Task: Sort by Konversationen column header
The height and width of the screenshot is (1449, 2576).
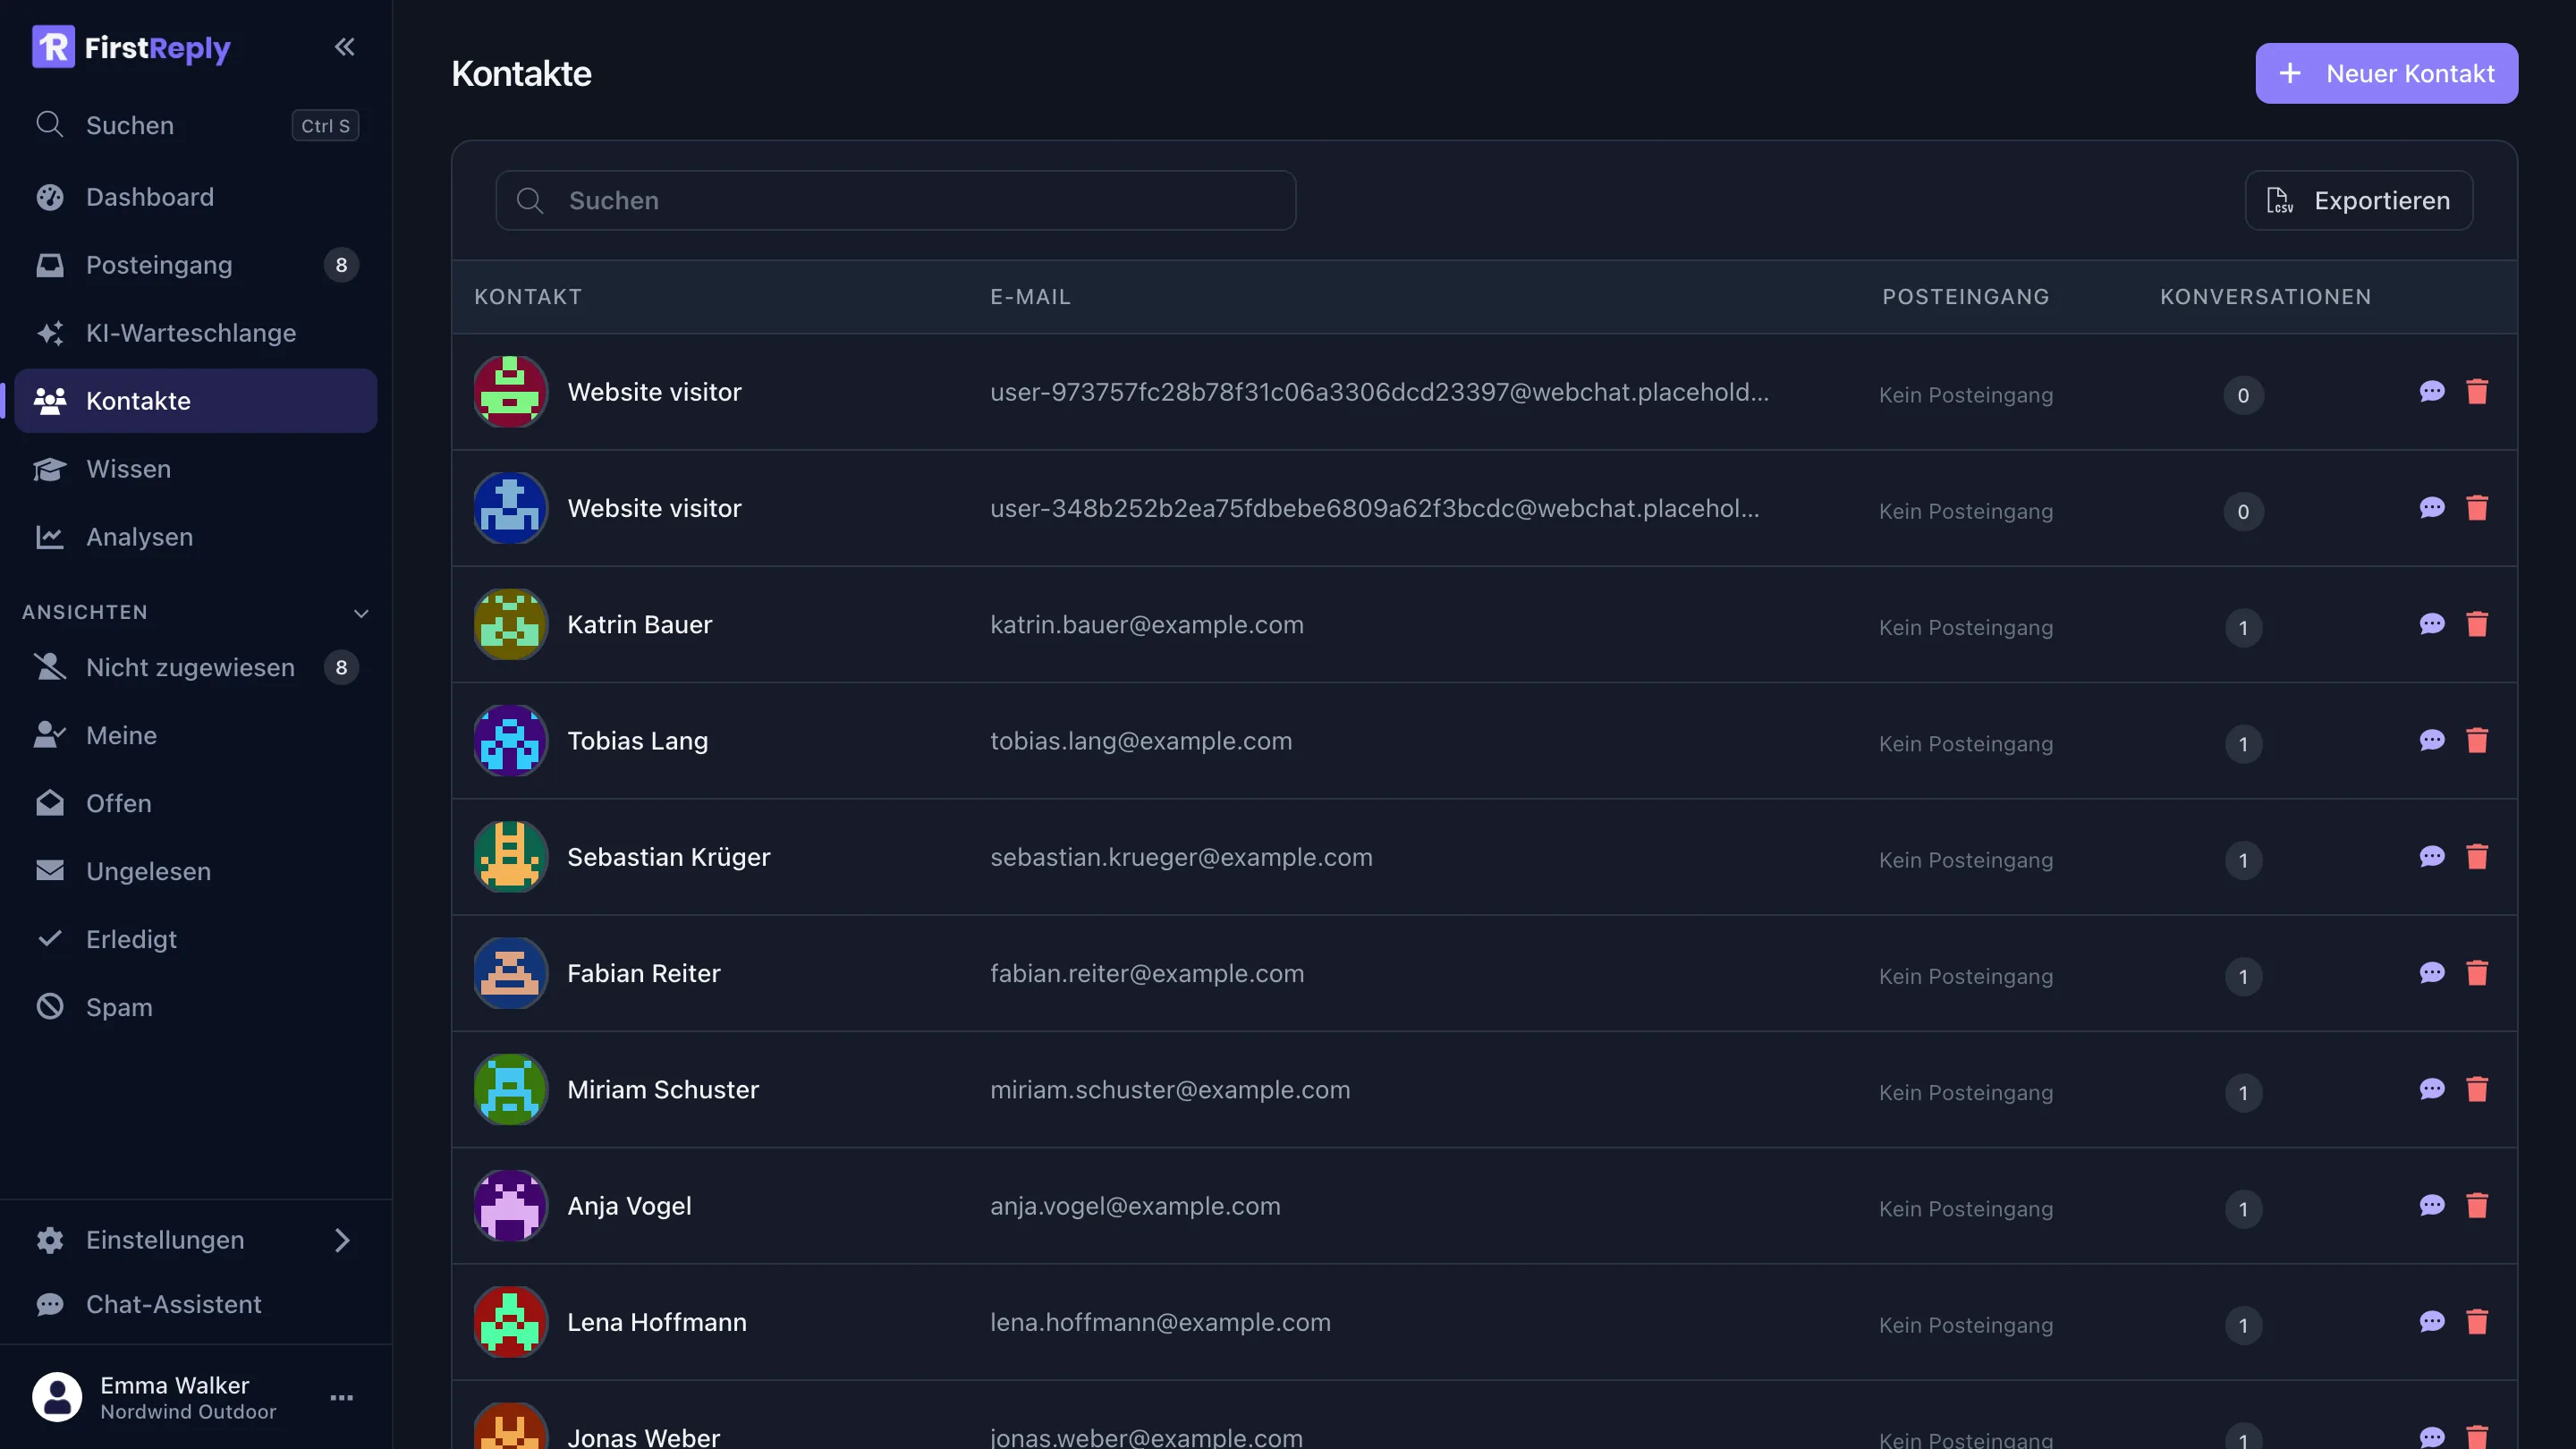Action: tap(2265, 297)
